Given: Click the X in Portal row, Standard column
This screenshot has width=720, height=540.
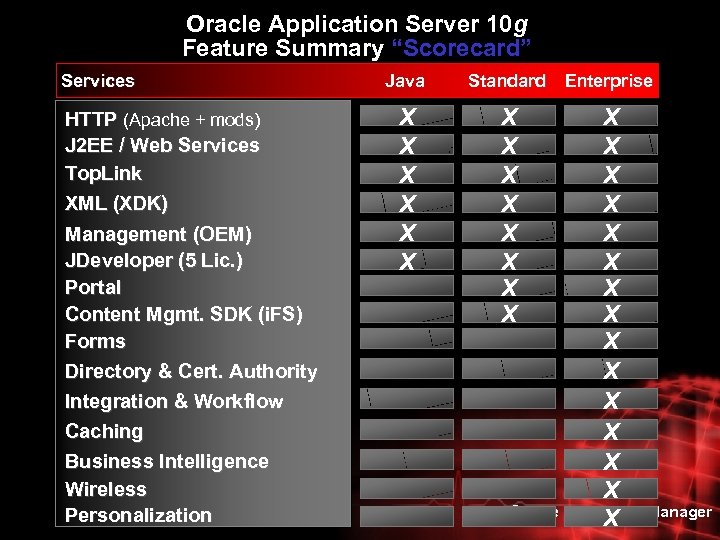Looking at the screenshot, I should [509, 287].
